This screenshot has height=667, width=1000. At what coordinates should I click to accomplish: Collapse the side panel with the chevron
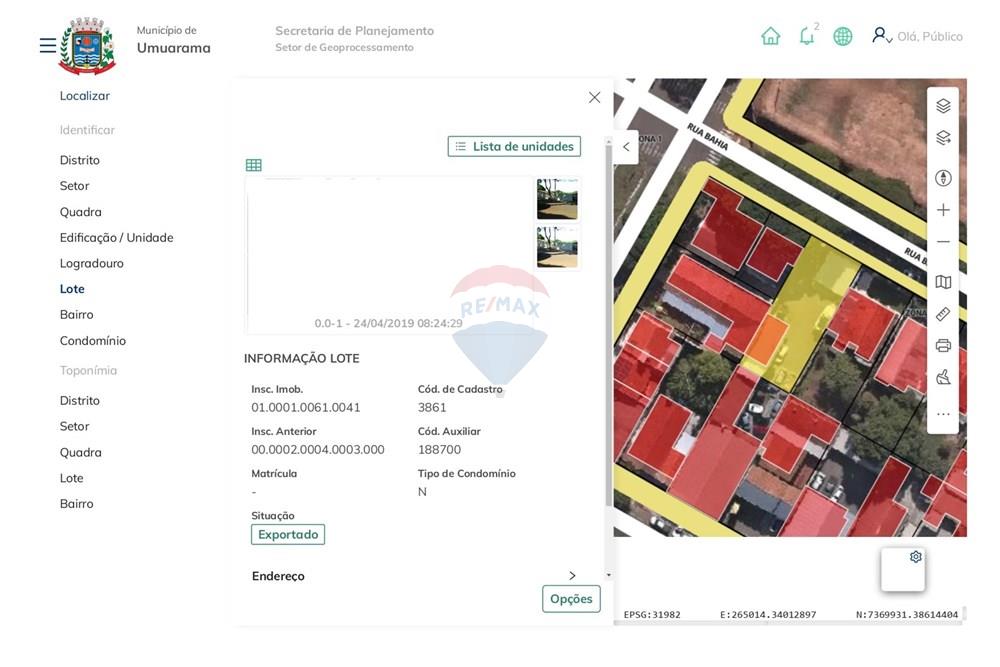point(625,146)
